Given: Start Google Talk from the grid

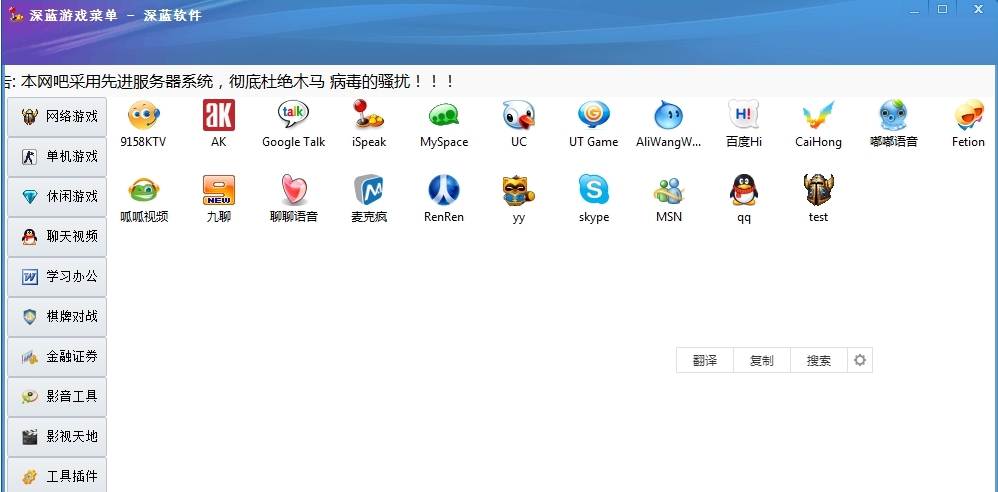Looking at the screenshot, I should [293, 115].
